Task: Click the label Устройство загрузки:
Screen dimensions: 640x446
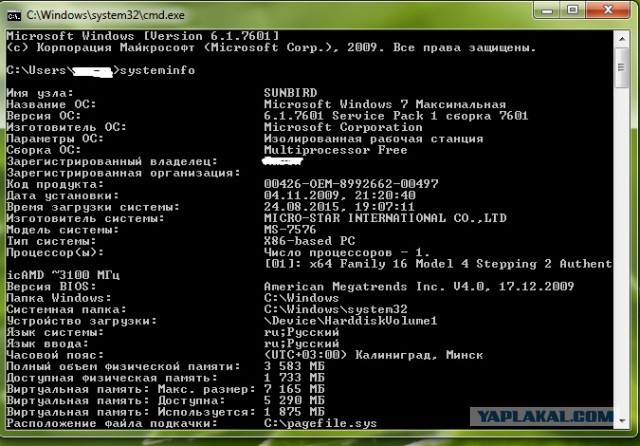Action: 81,321
